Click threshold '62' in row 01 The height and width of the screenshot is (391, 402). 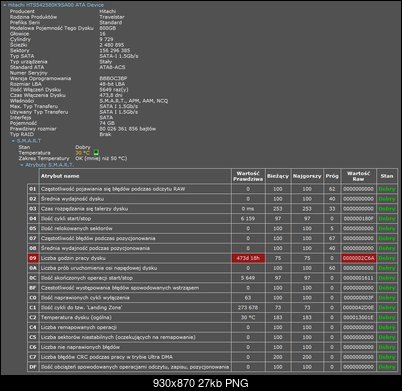[332, 189]
